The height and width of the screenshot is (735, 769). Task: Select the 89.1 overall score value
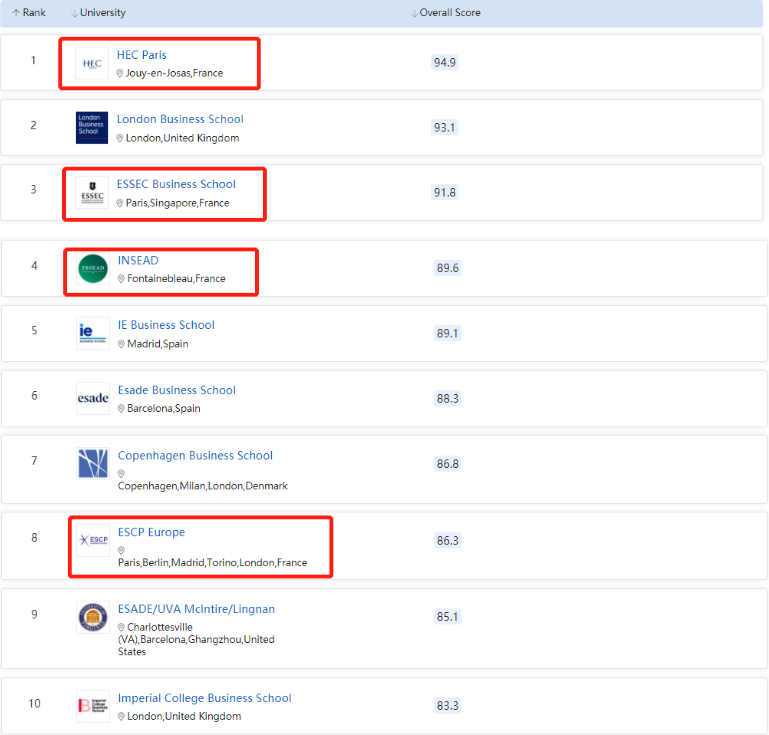point(447,333)
